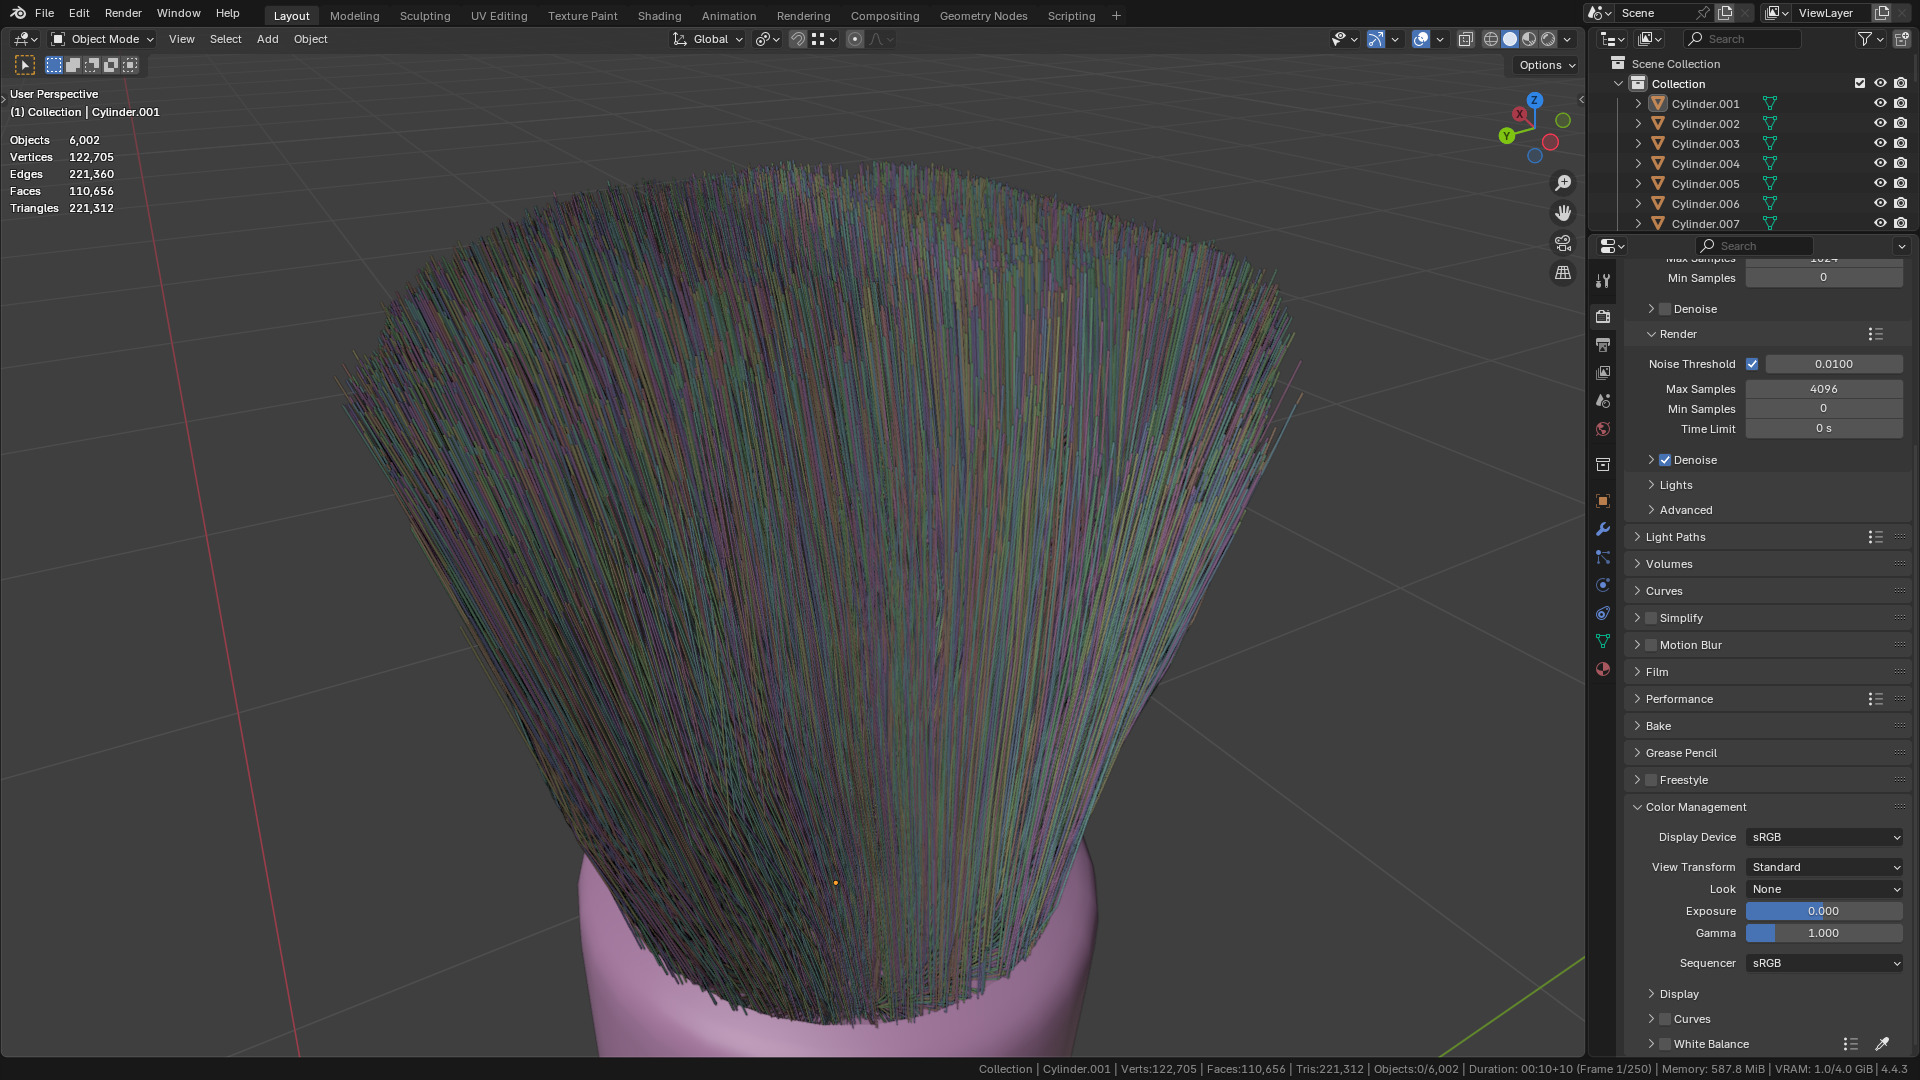Adjust the Exposure slider
Viewport: 1920px width, 1080px height.
click(1824, 911)
